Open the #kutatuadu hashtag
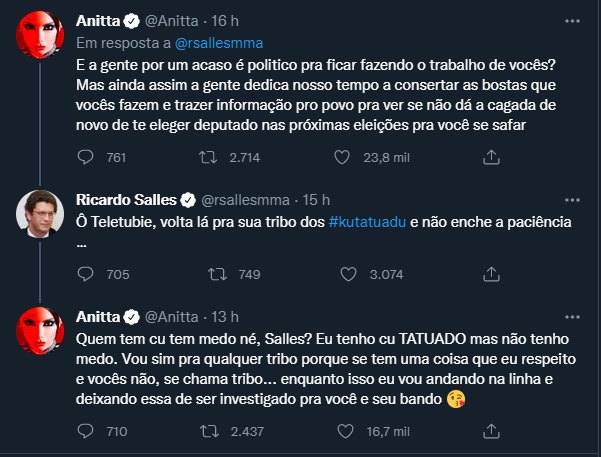 (x=366, y=219)
